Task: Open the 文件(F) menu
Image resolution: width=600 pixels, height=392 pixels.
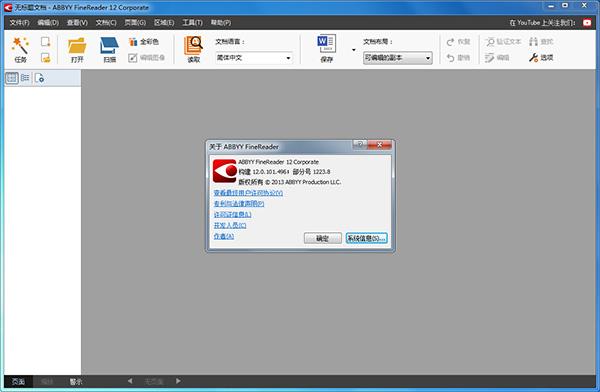Action: (20, 23)
